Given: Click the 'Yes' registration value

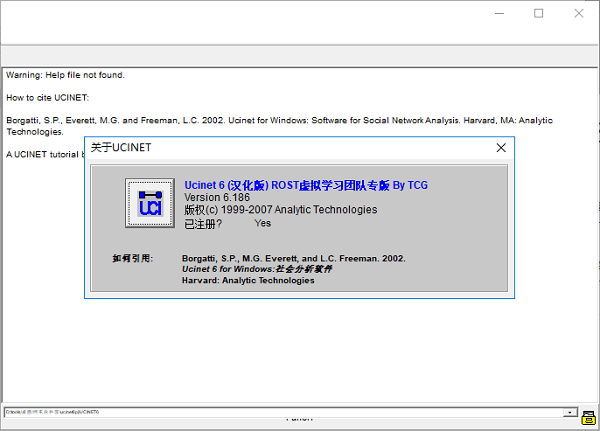Looking at the screenshot, I should [x=263, y=223].
